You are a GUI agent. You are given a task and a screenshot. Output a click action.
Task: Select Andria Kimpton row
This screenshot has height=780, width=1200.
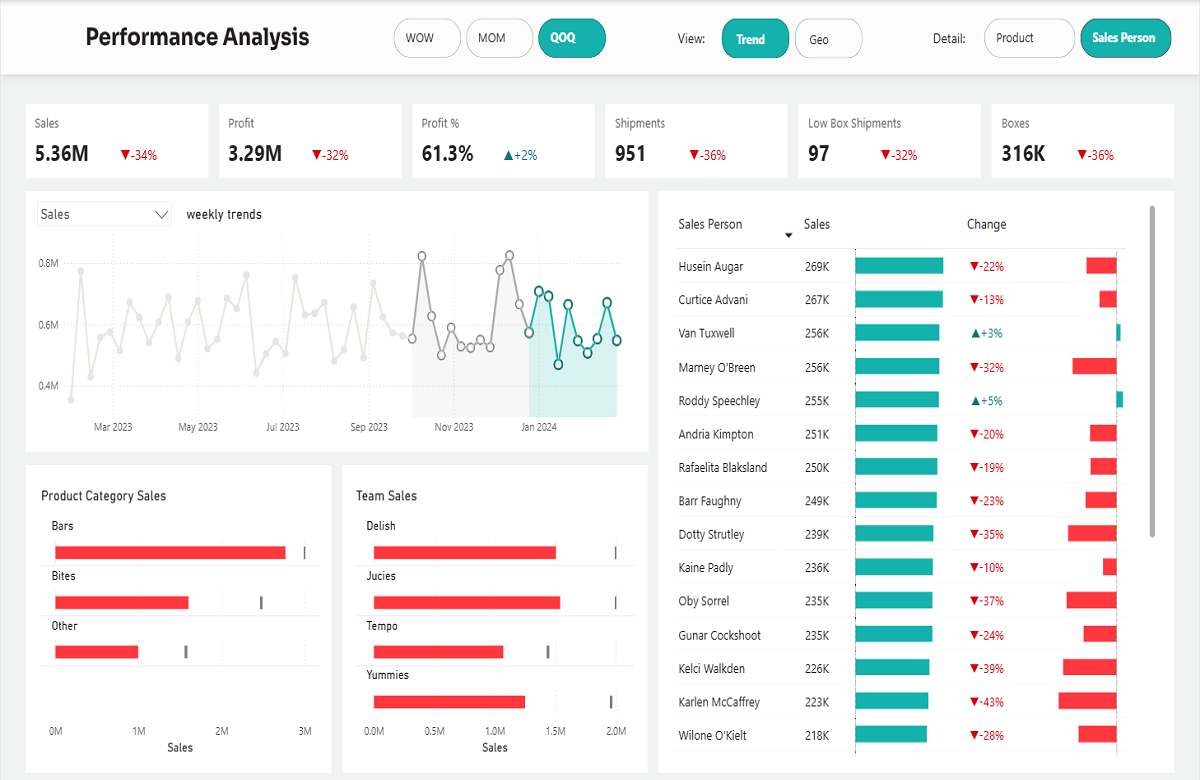click(900, 434)
